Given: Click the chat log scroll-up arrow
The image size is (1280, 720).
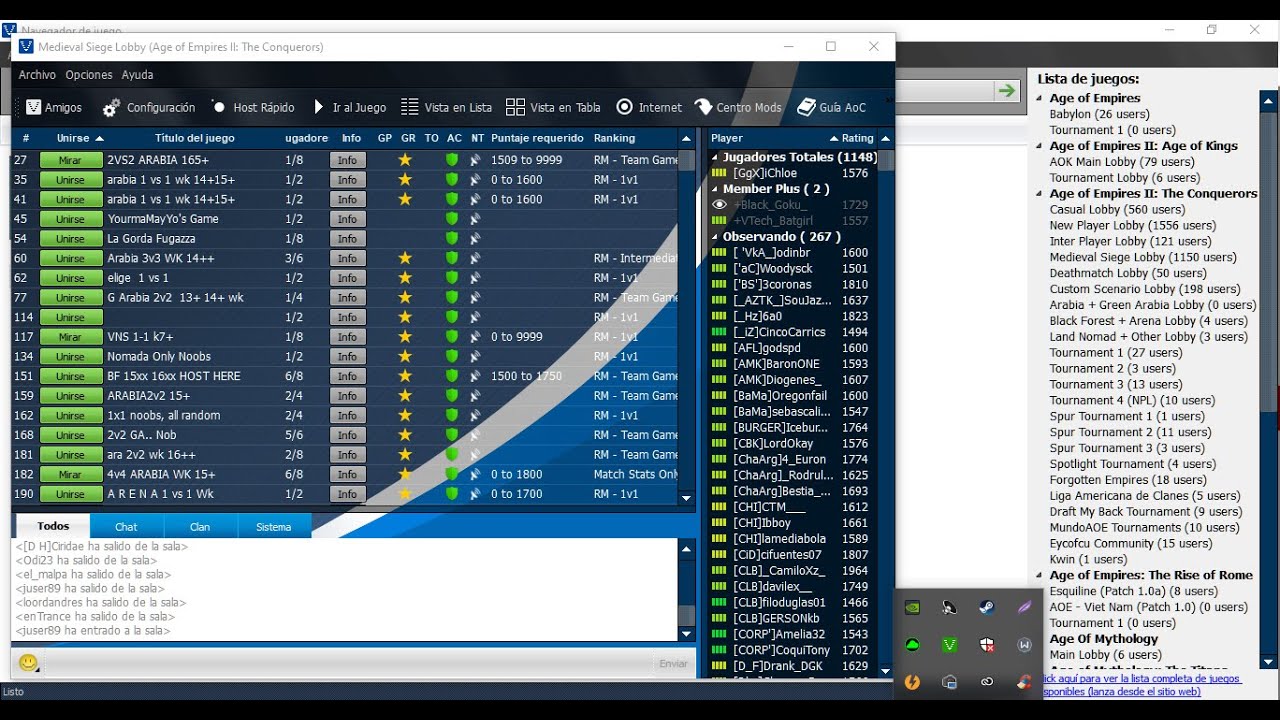Looking at the screenshot, I should point(686,549).
